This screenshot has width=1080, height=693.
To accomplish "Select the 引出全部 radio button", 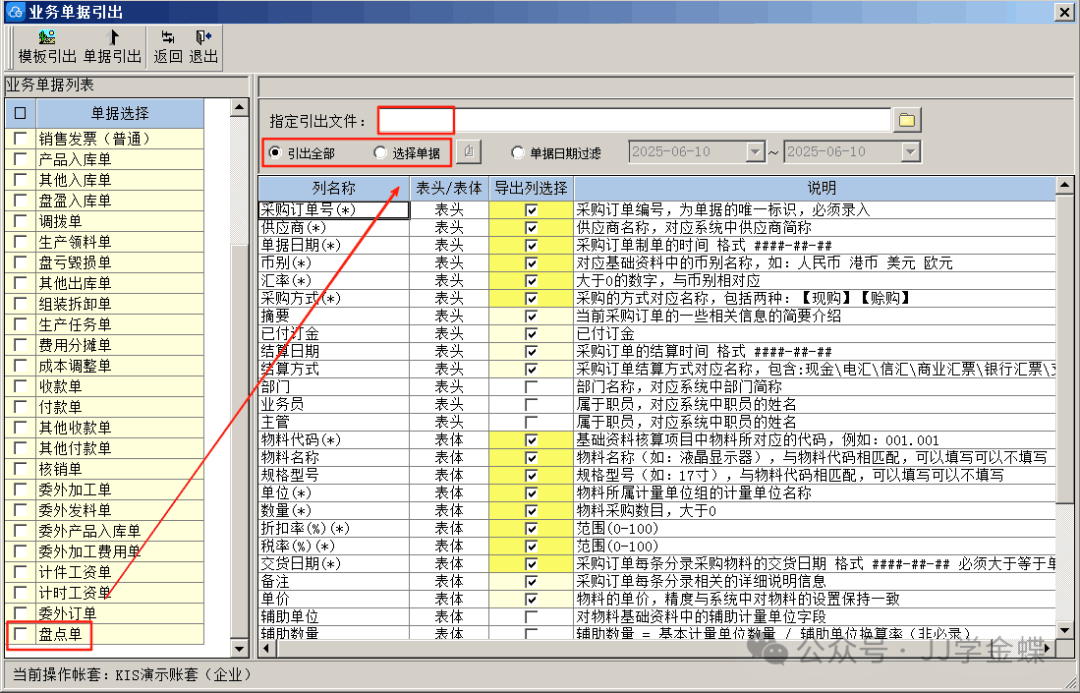I will click(x=275, y=153).
